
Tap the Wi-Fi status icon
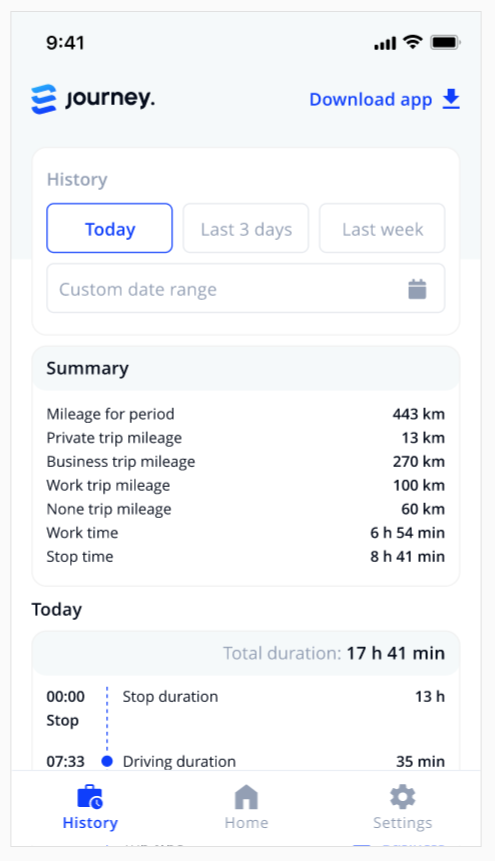click(412, 42)
